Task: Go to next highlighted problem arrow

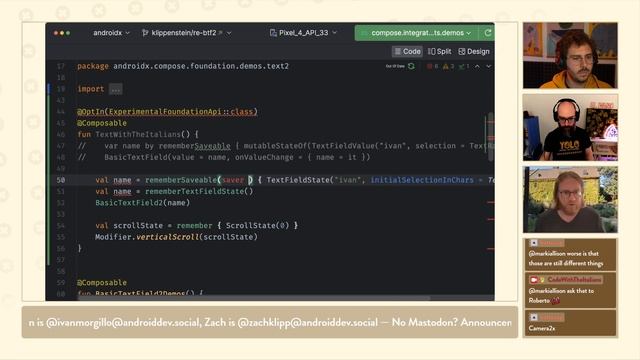Action: click(488, 66)
